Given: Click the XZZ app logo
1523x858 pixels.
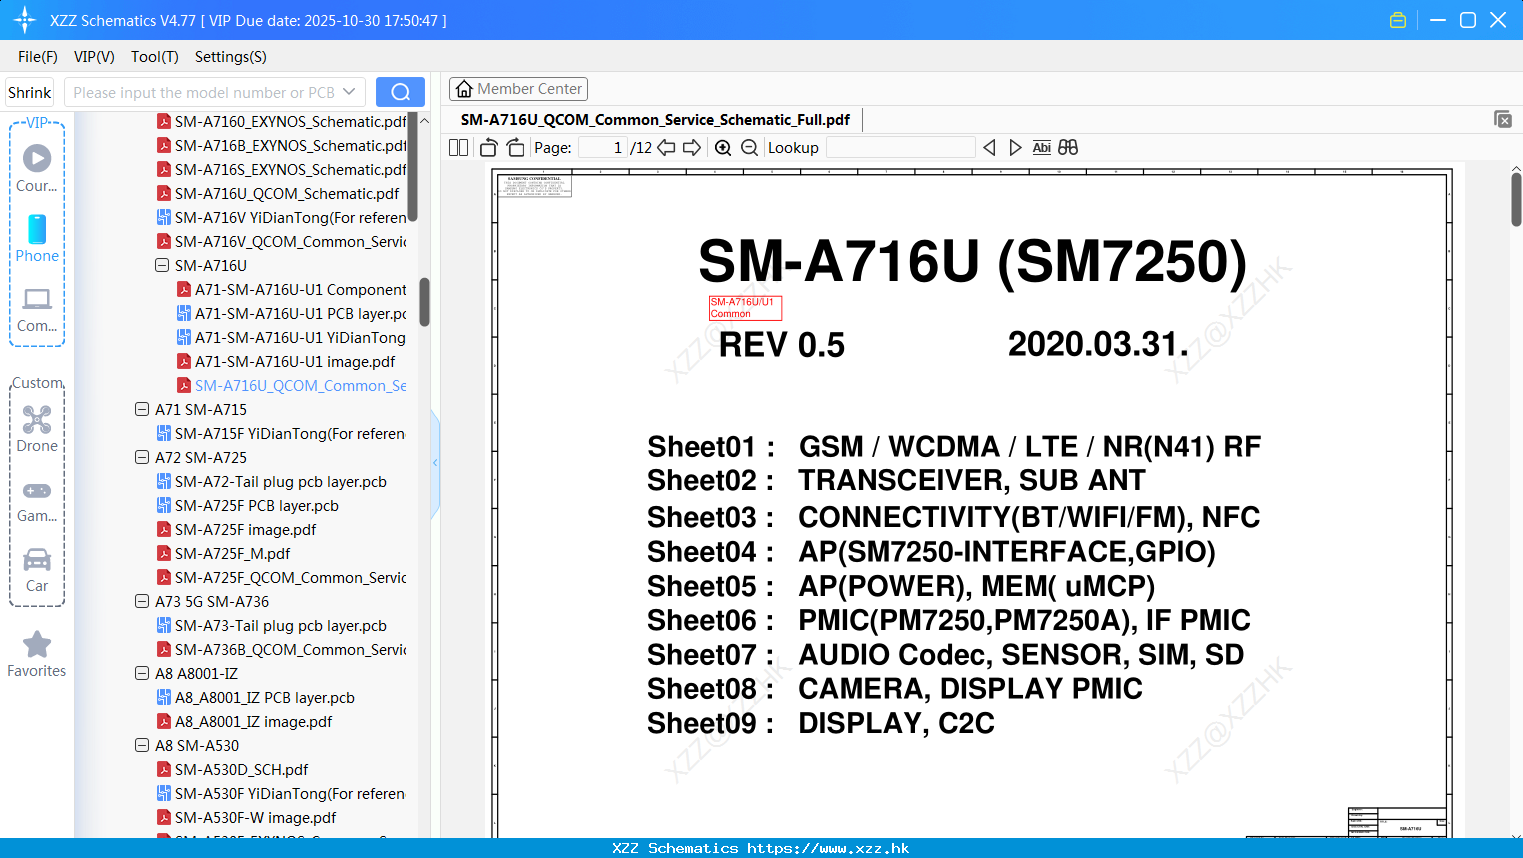Looking at the screenshot, I should tap(24, 20).
